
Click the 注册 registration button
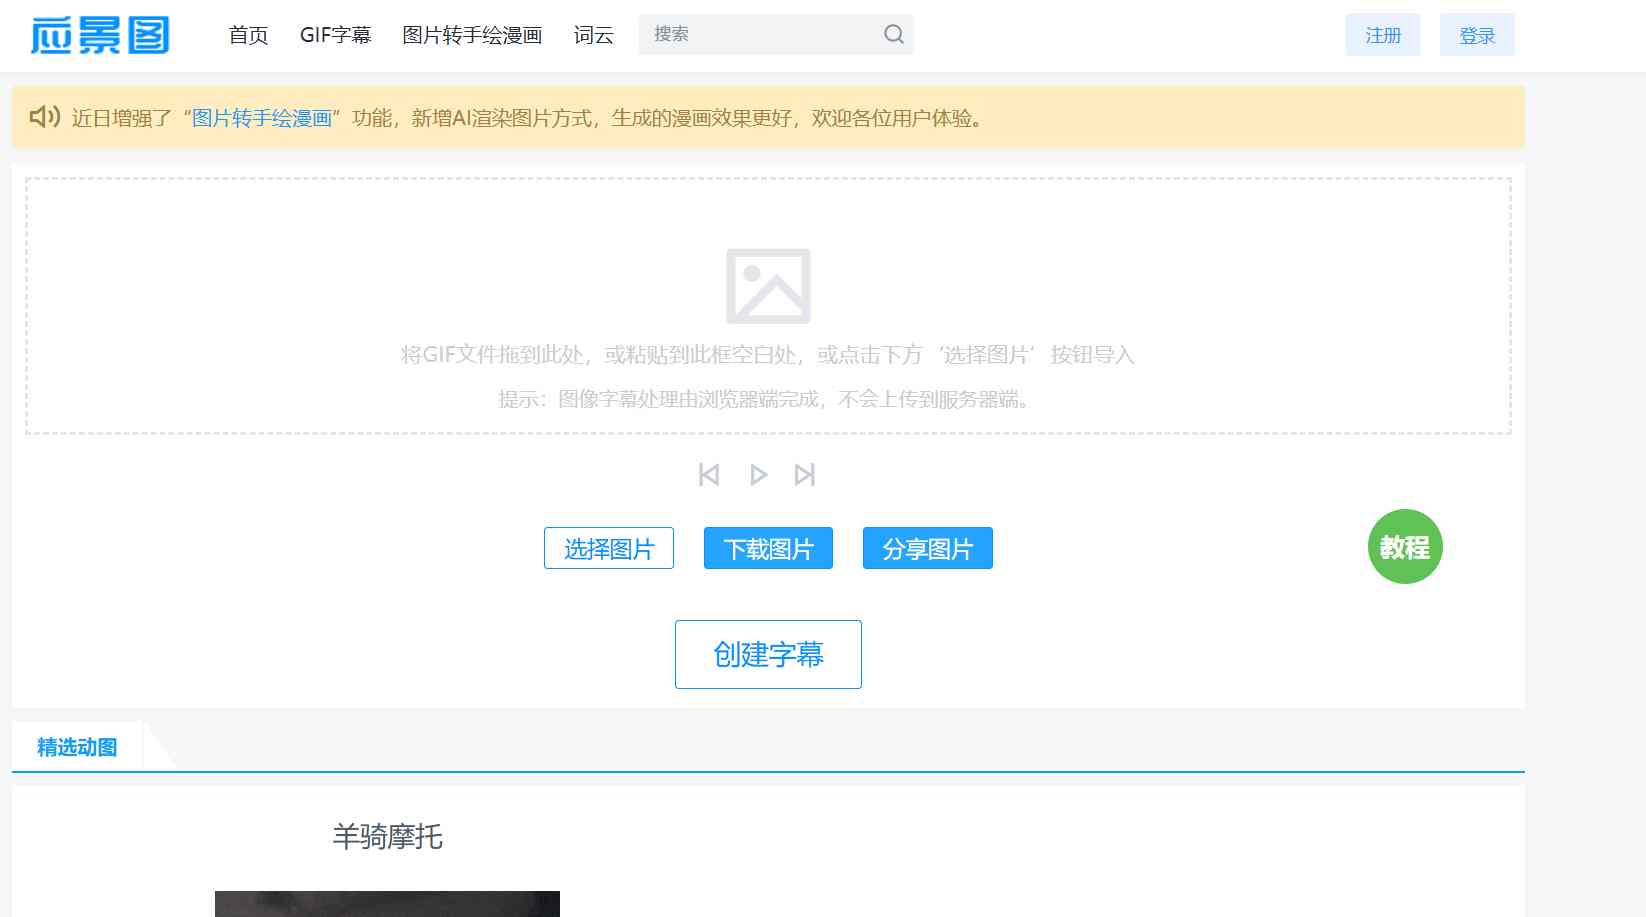click(1382, 35)
